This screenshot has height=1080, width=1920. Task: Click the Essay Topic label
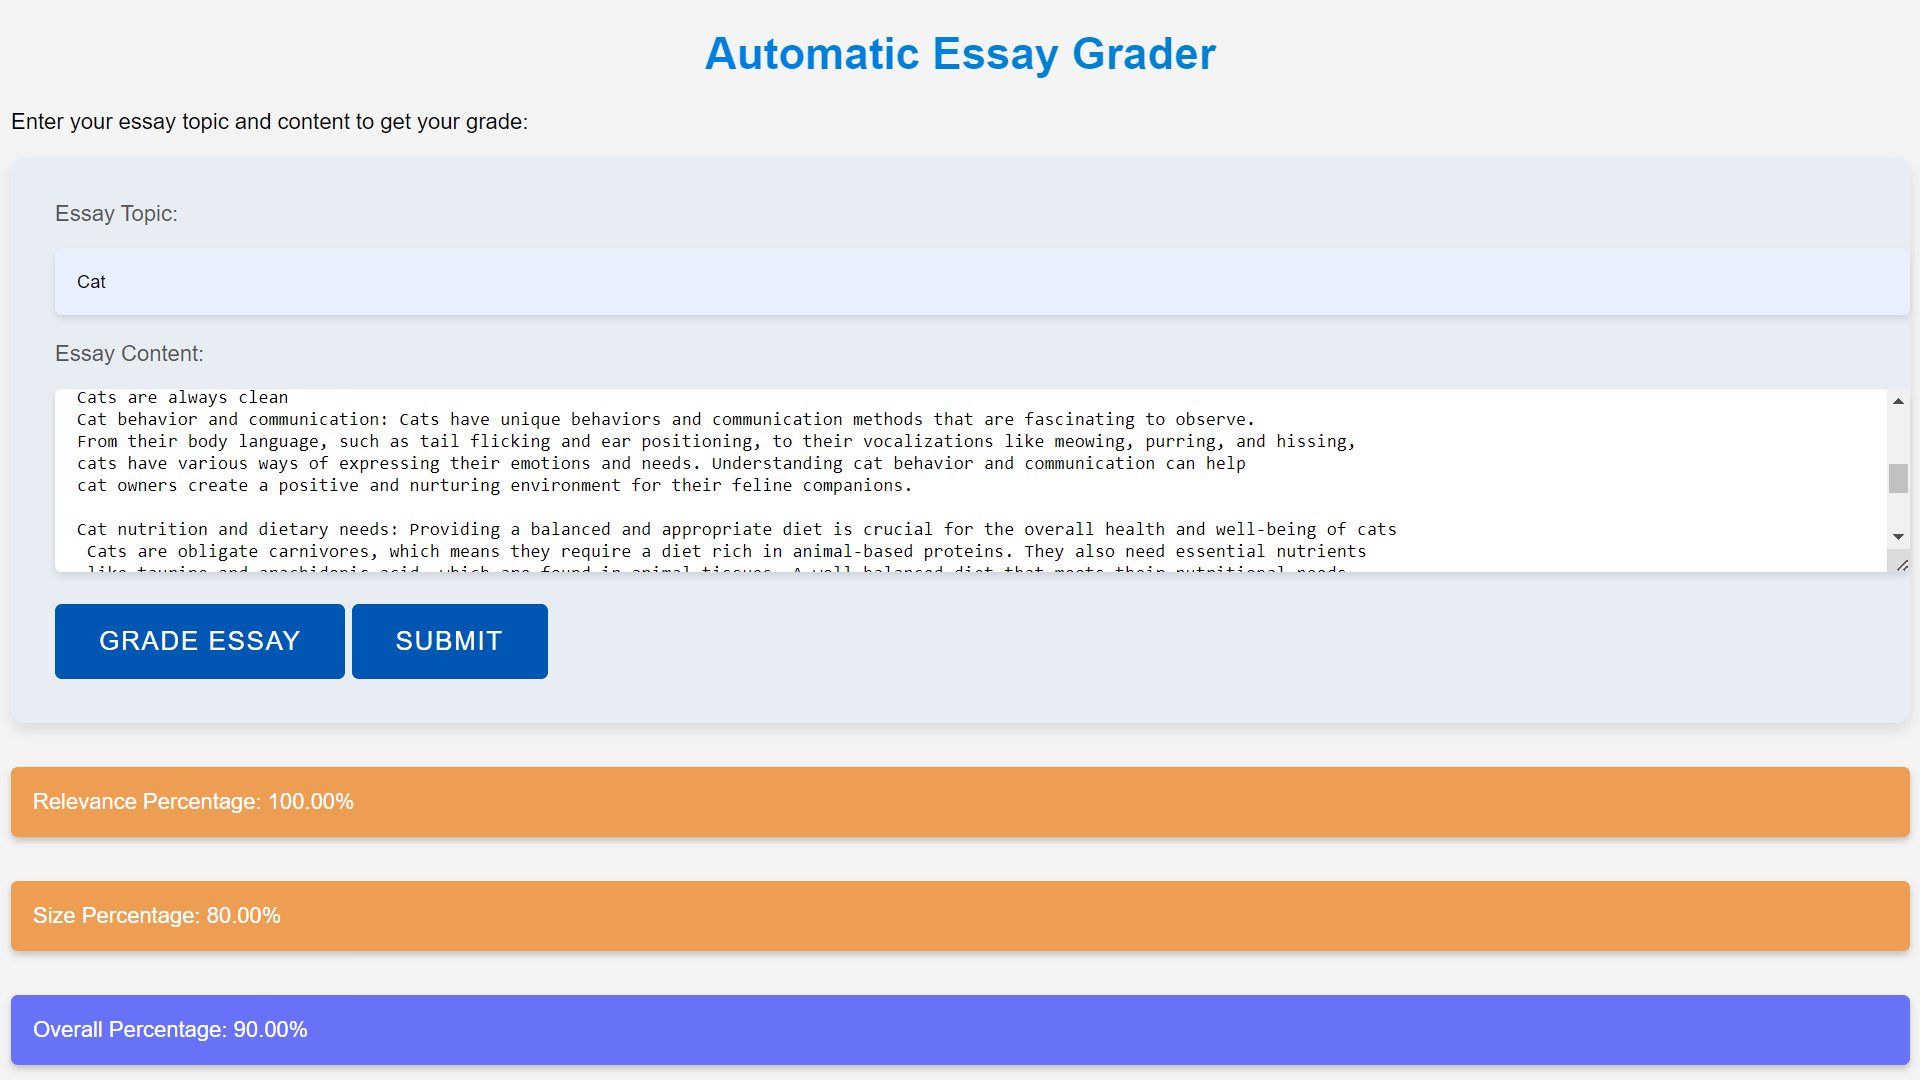pos(116,214)
